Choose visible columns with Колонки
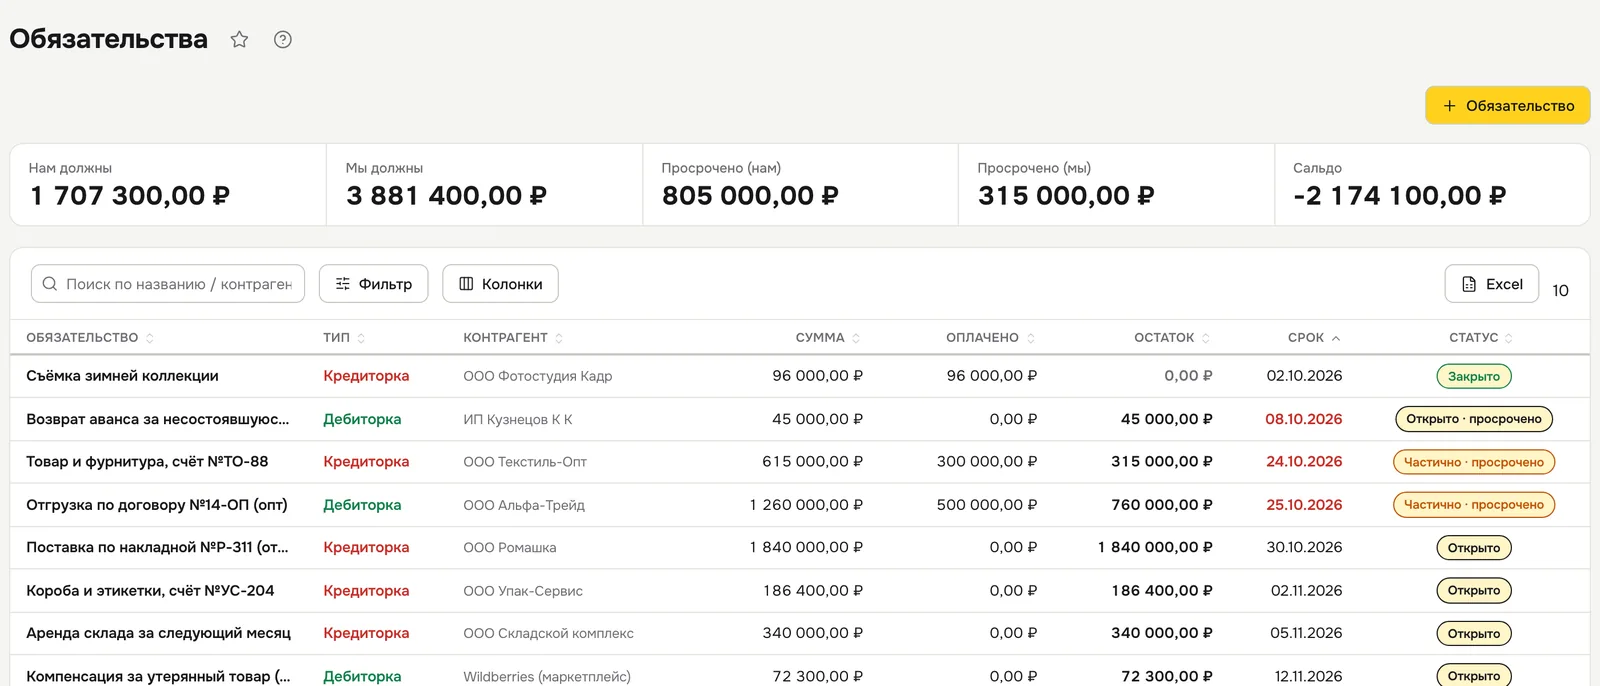Screen dimensions: 1600x686 tap(500, 284)
